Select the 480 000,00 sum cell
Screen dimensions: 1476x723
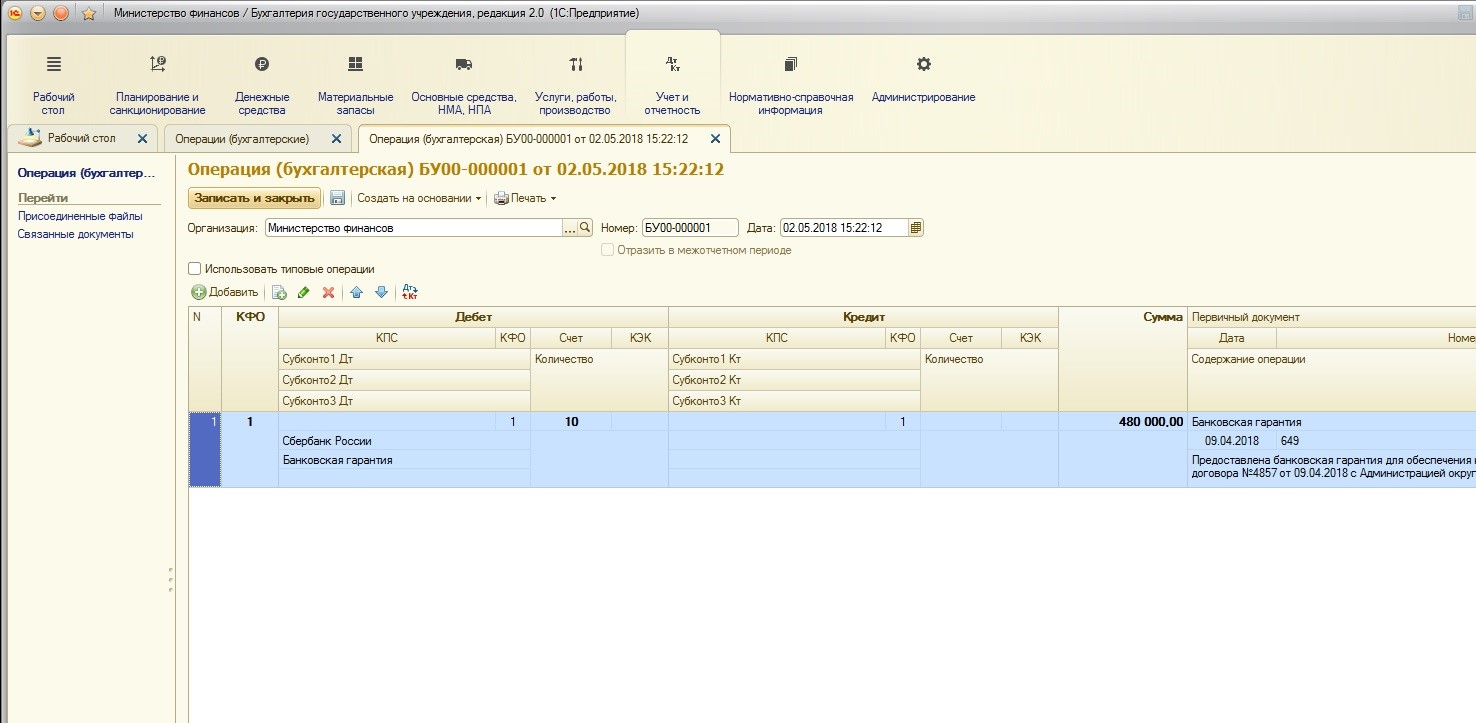[1123, 422]
